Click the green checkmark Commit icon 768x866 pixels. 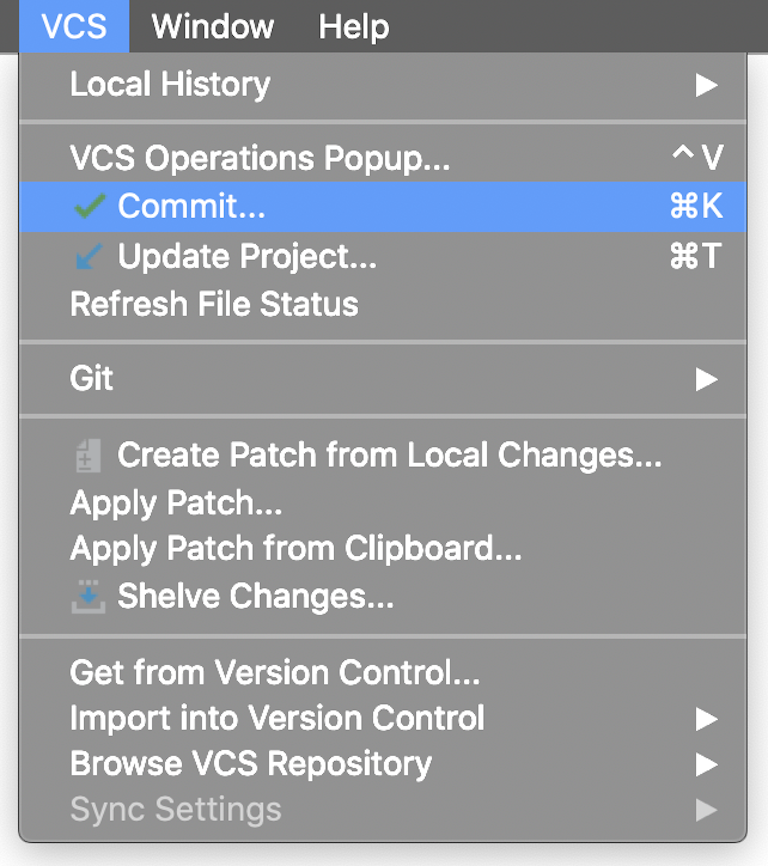90,207
